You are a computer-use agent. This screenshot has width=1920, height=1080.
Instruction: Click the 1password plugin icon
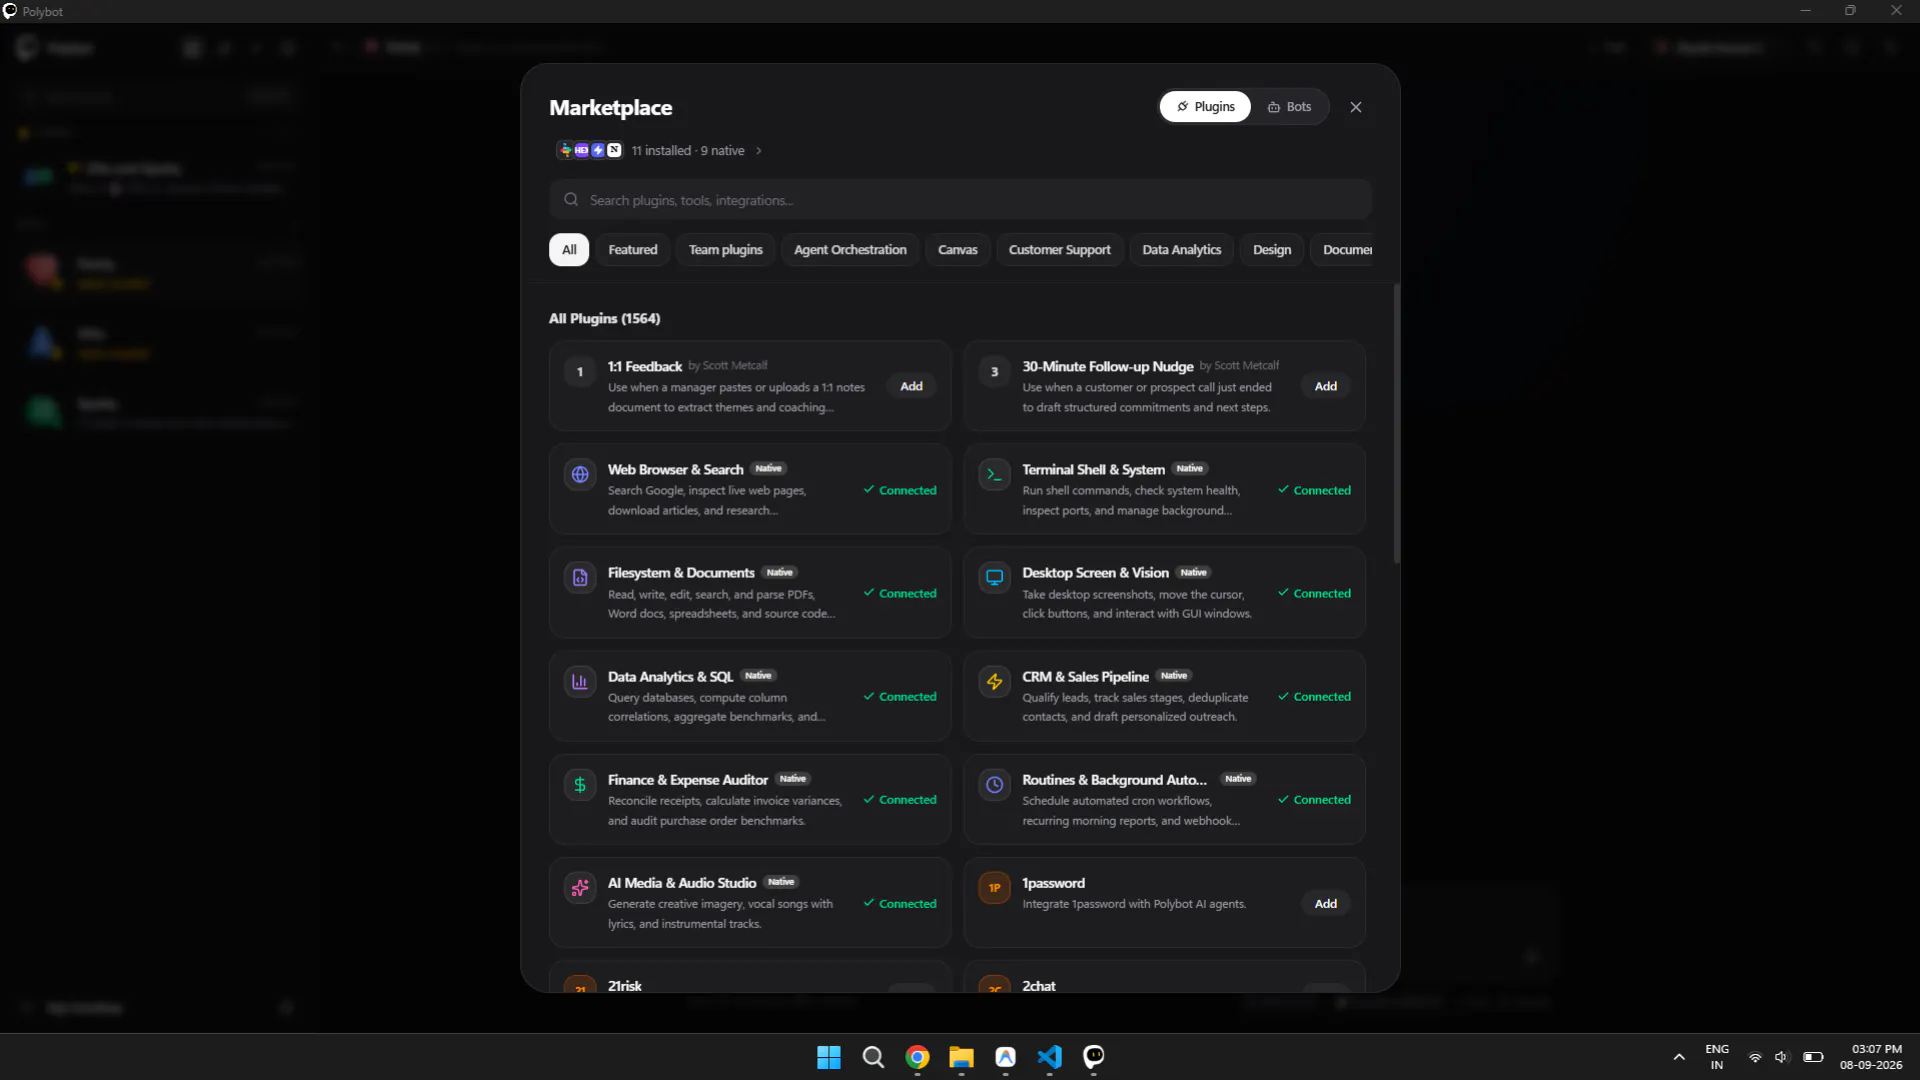click(994, 888)
